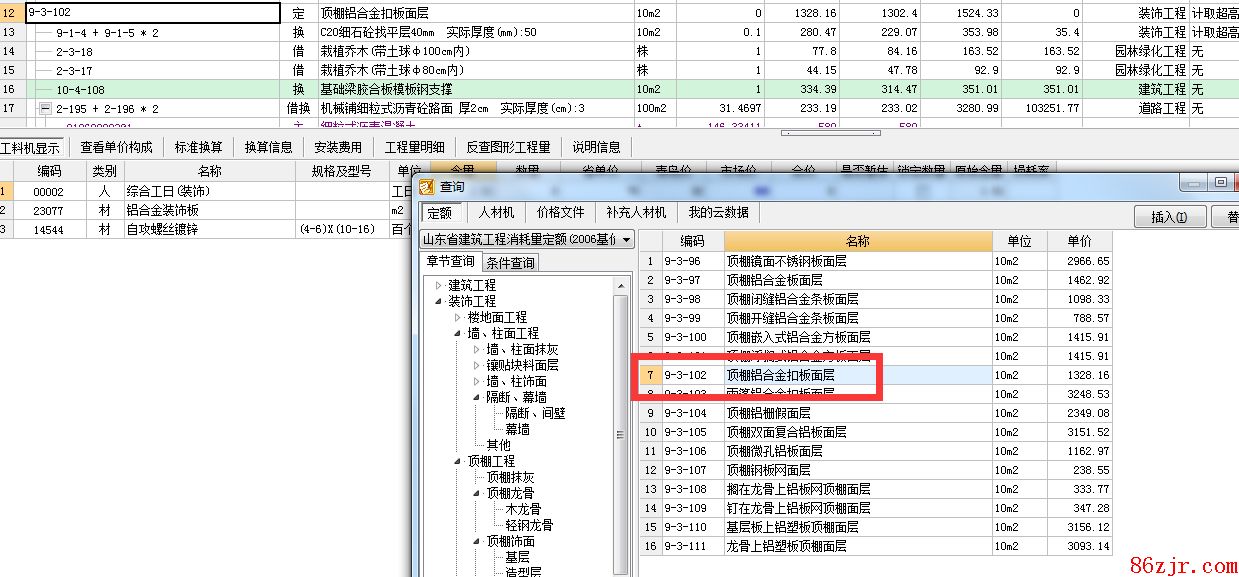Click the 插入 button
1239x577 pixels.
point(1168,216)
